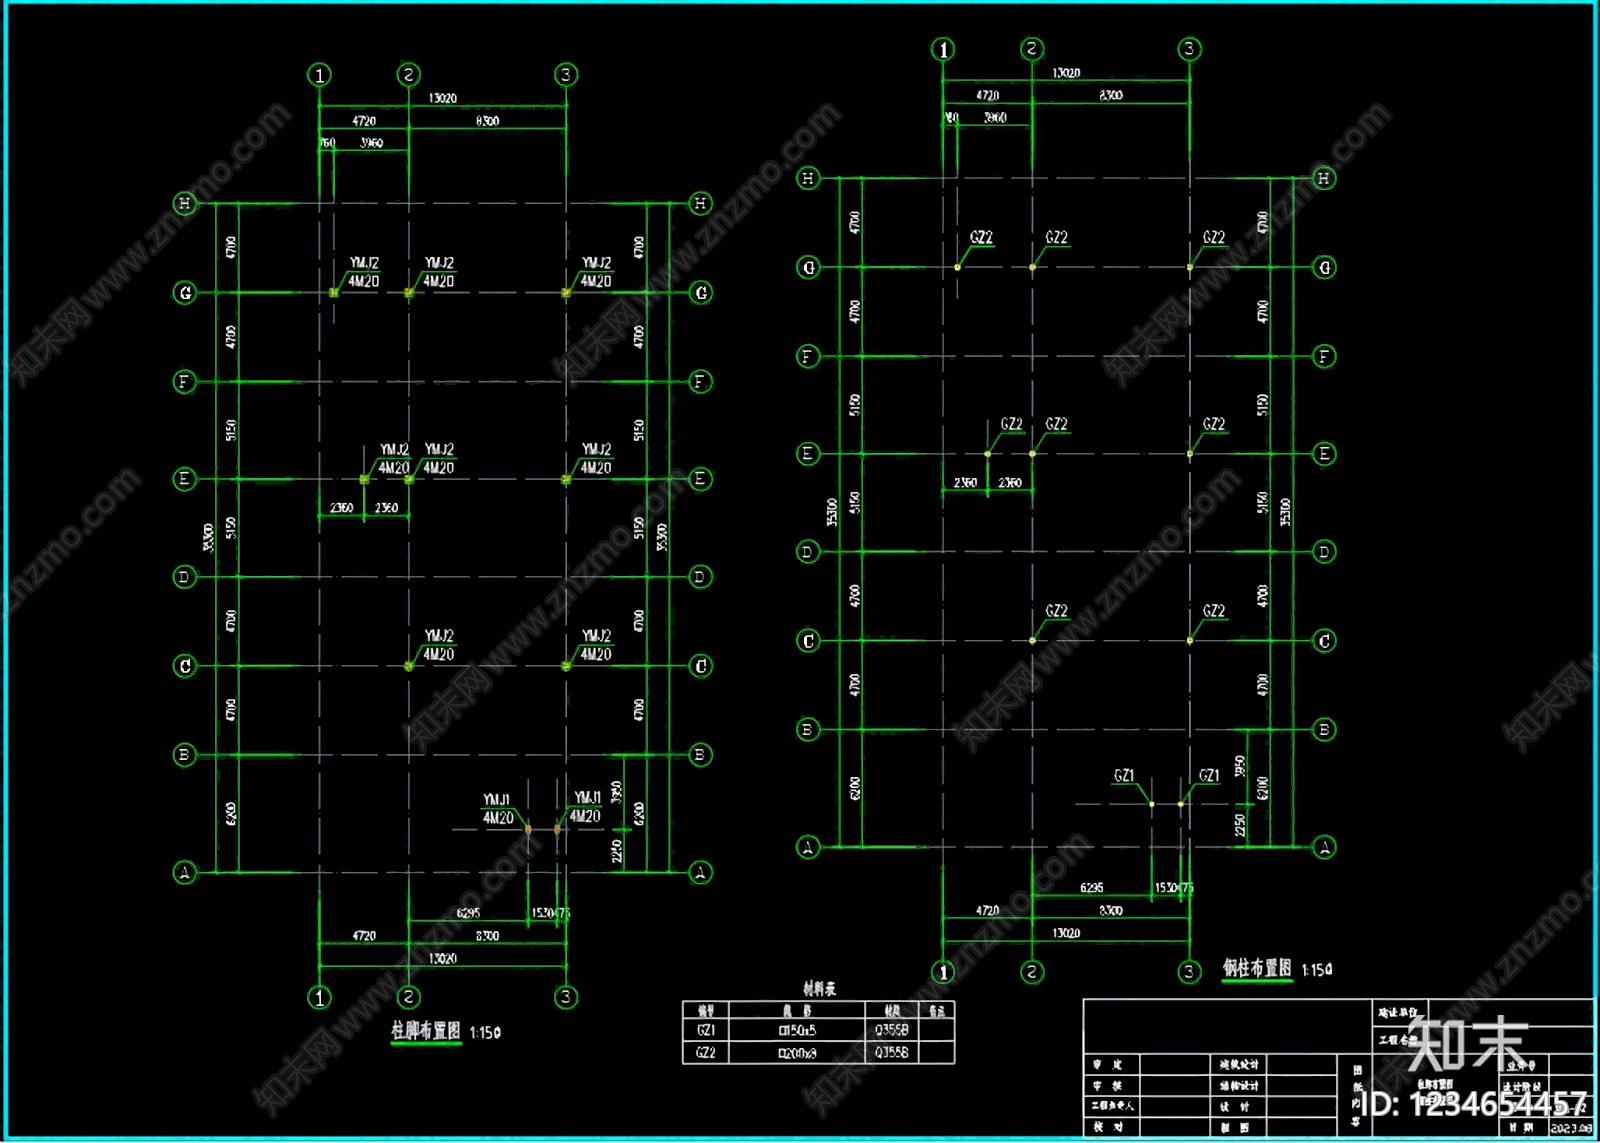This screenshot has width=1600, height=1143.
Task: Click the top 13020 dimension in 柱脚布置图
Action: click(x=442, y=98)
